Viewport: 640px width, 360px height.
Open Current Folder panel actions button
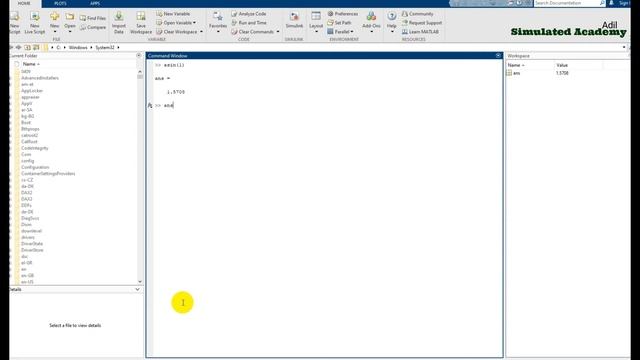pyautogui.click(x=138, y=56)
